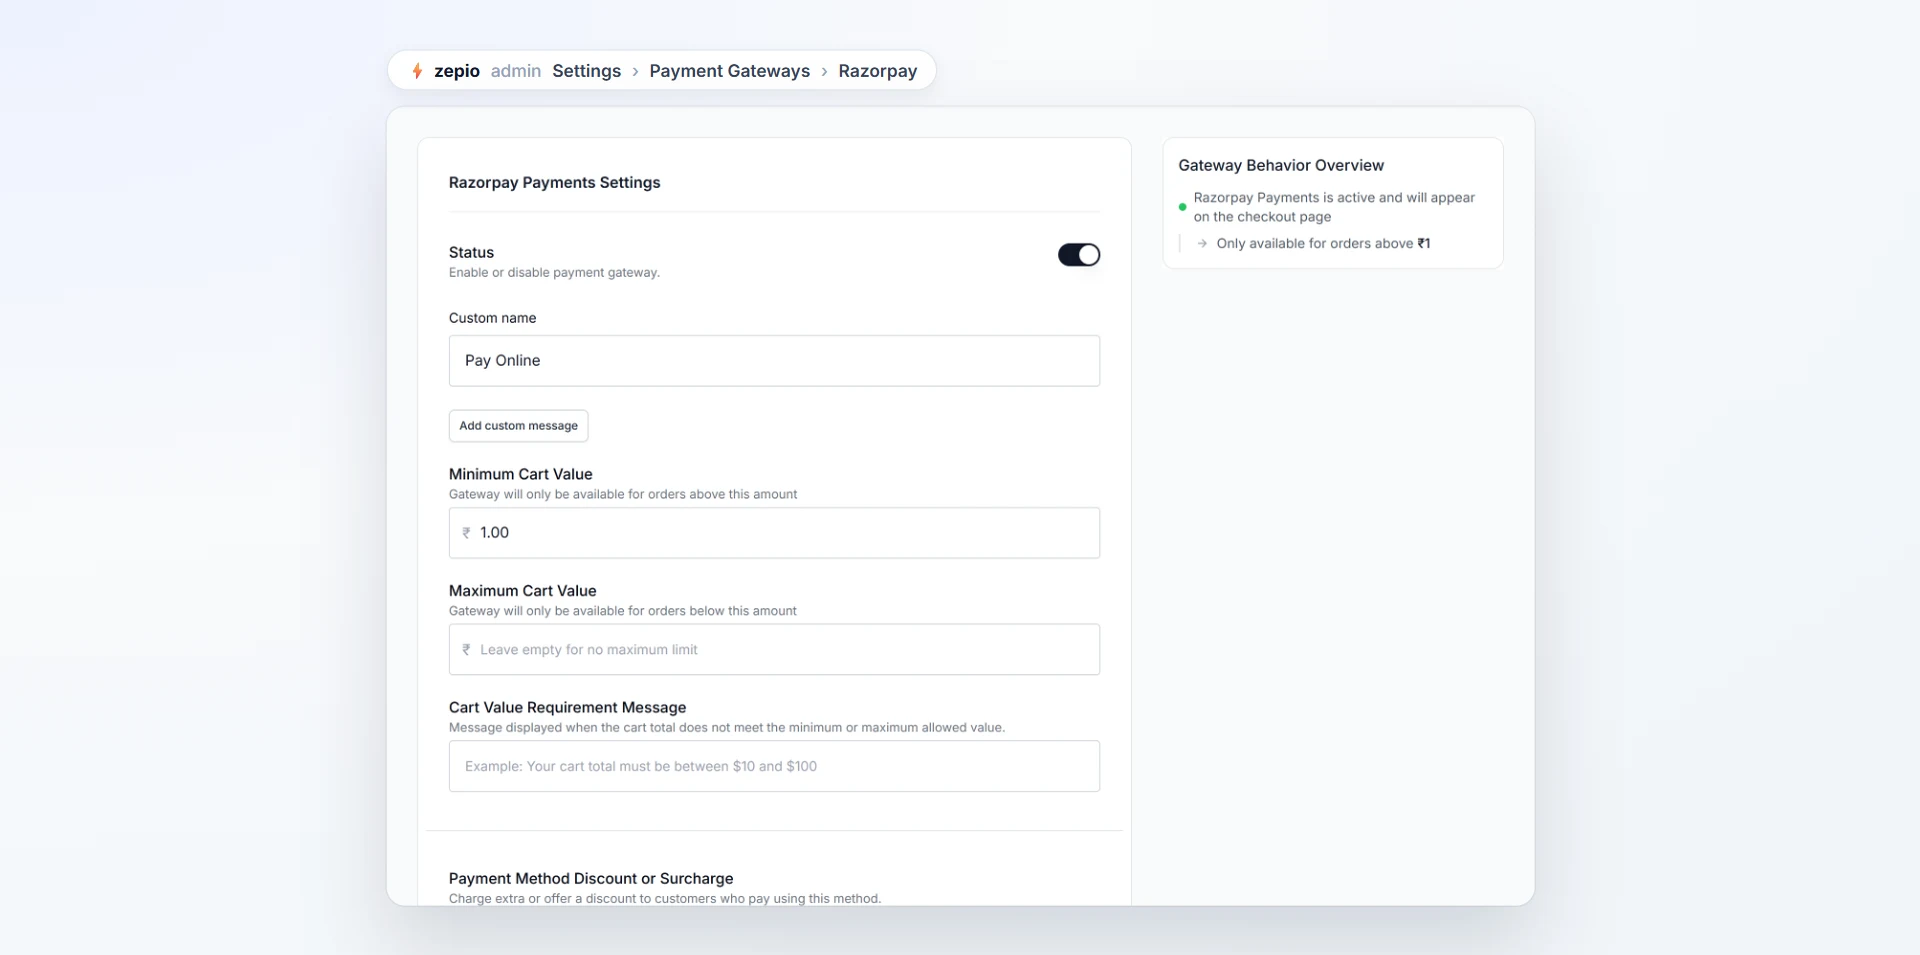
Task: Click the zepio lightning bolt logo icon
Action: [417, 71]
